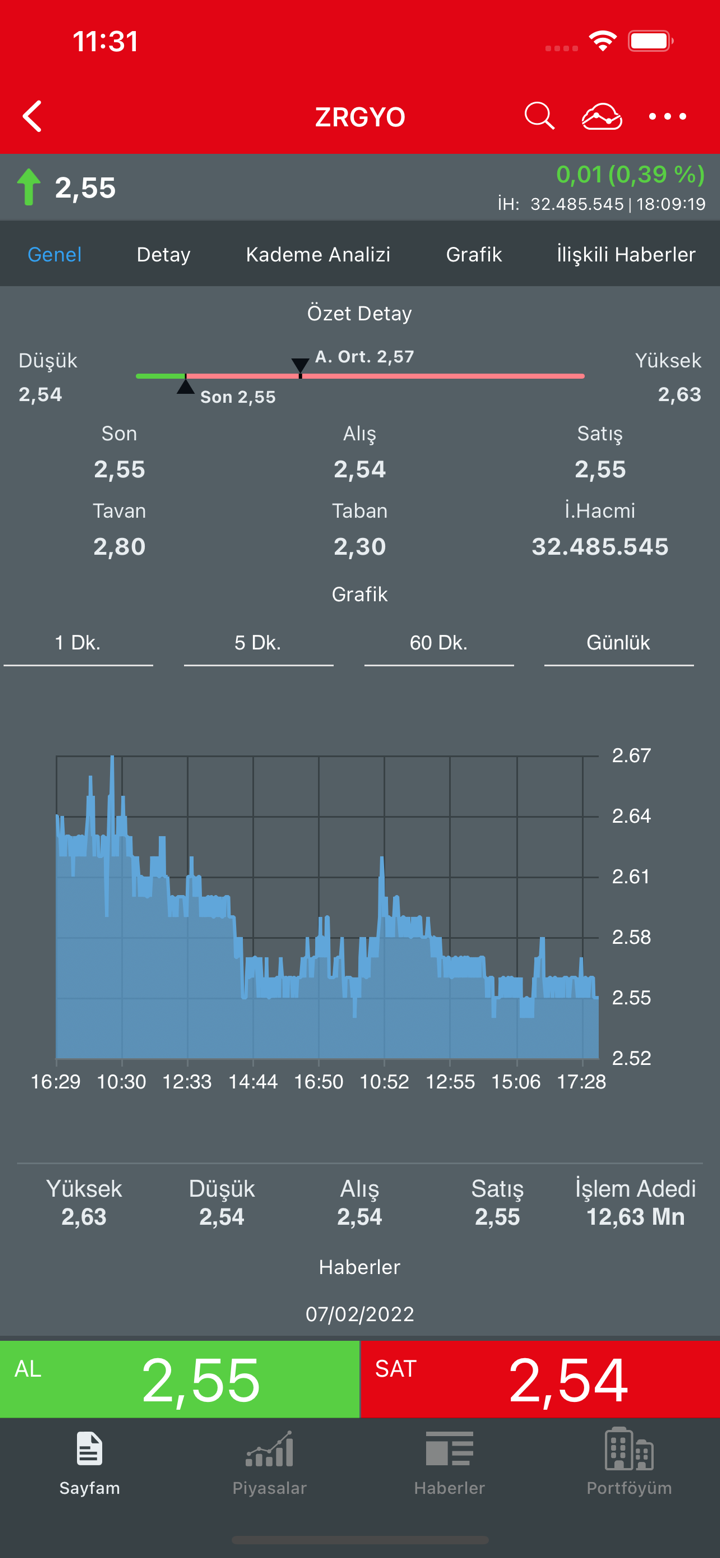Viewport: 720px width, 1558px height.
Task: Tap the cloud chart icon
Action: coord(602,117)
